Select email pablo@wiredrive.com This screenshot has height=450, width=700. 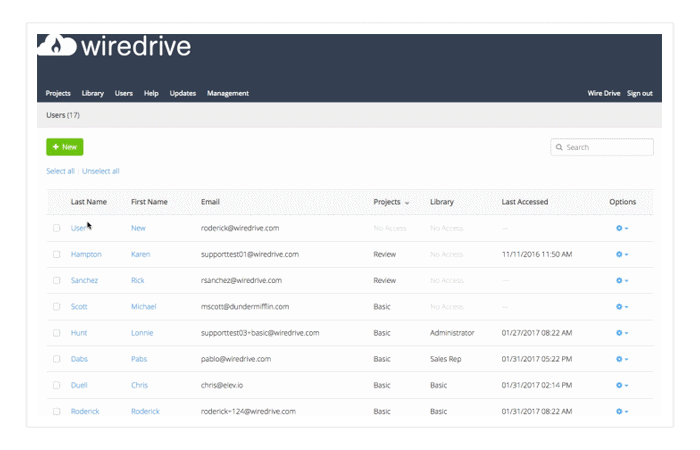click(236, 359)
